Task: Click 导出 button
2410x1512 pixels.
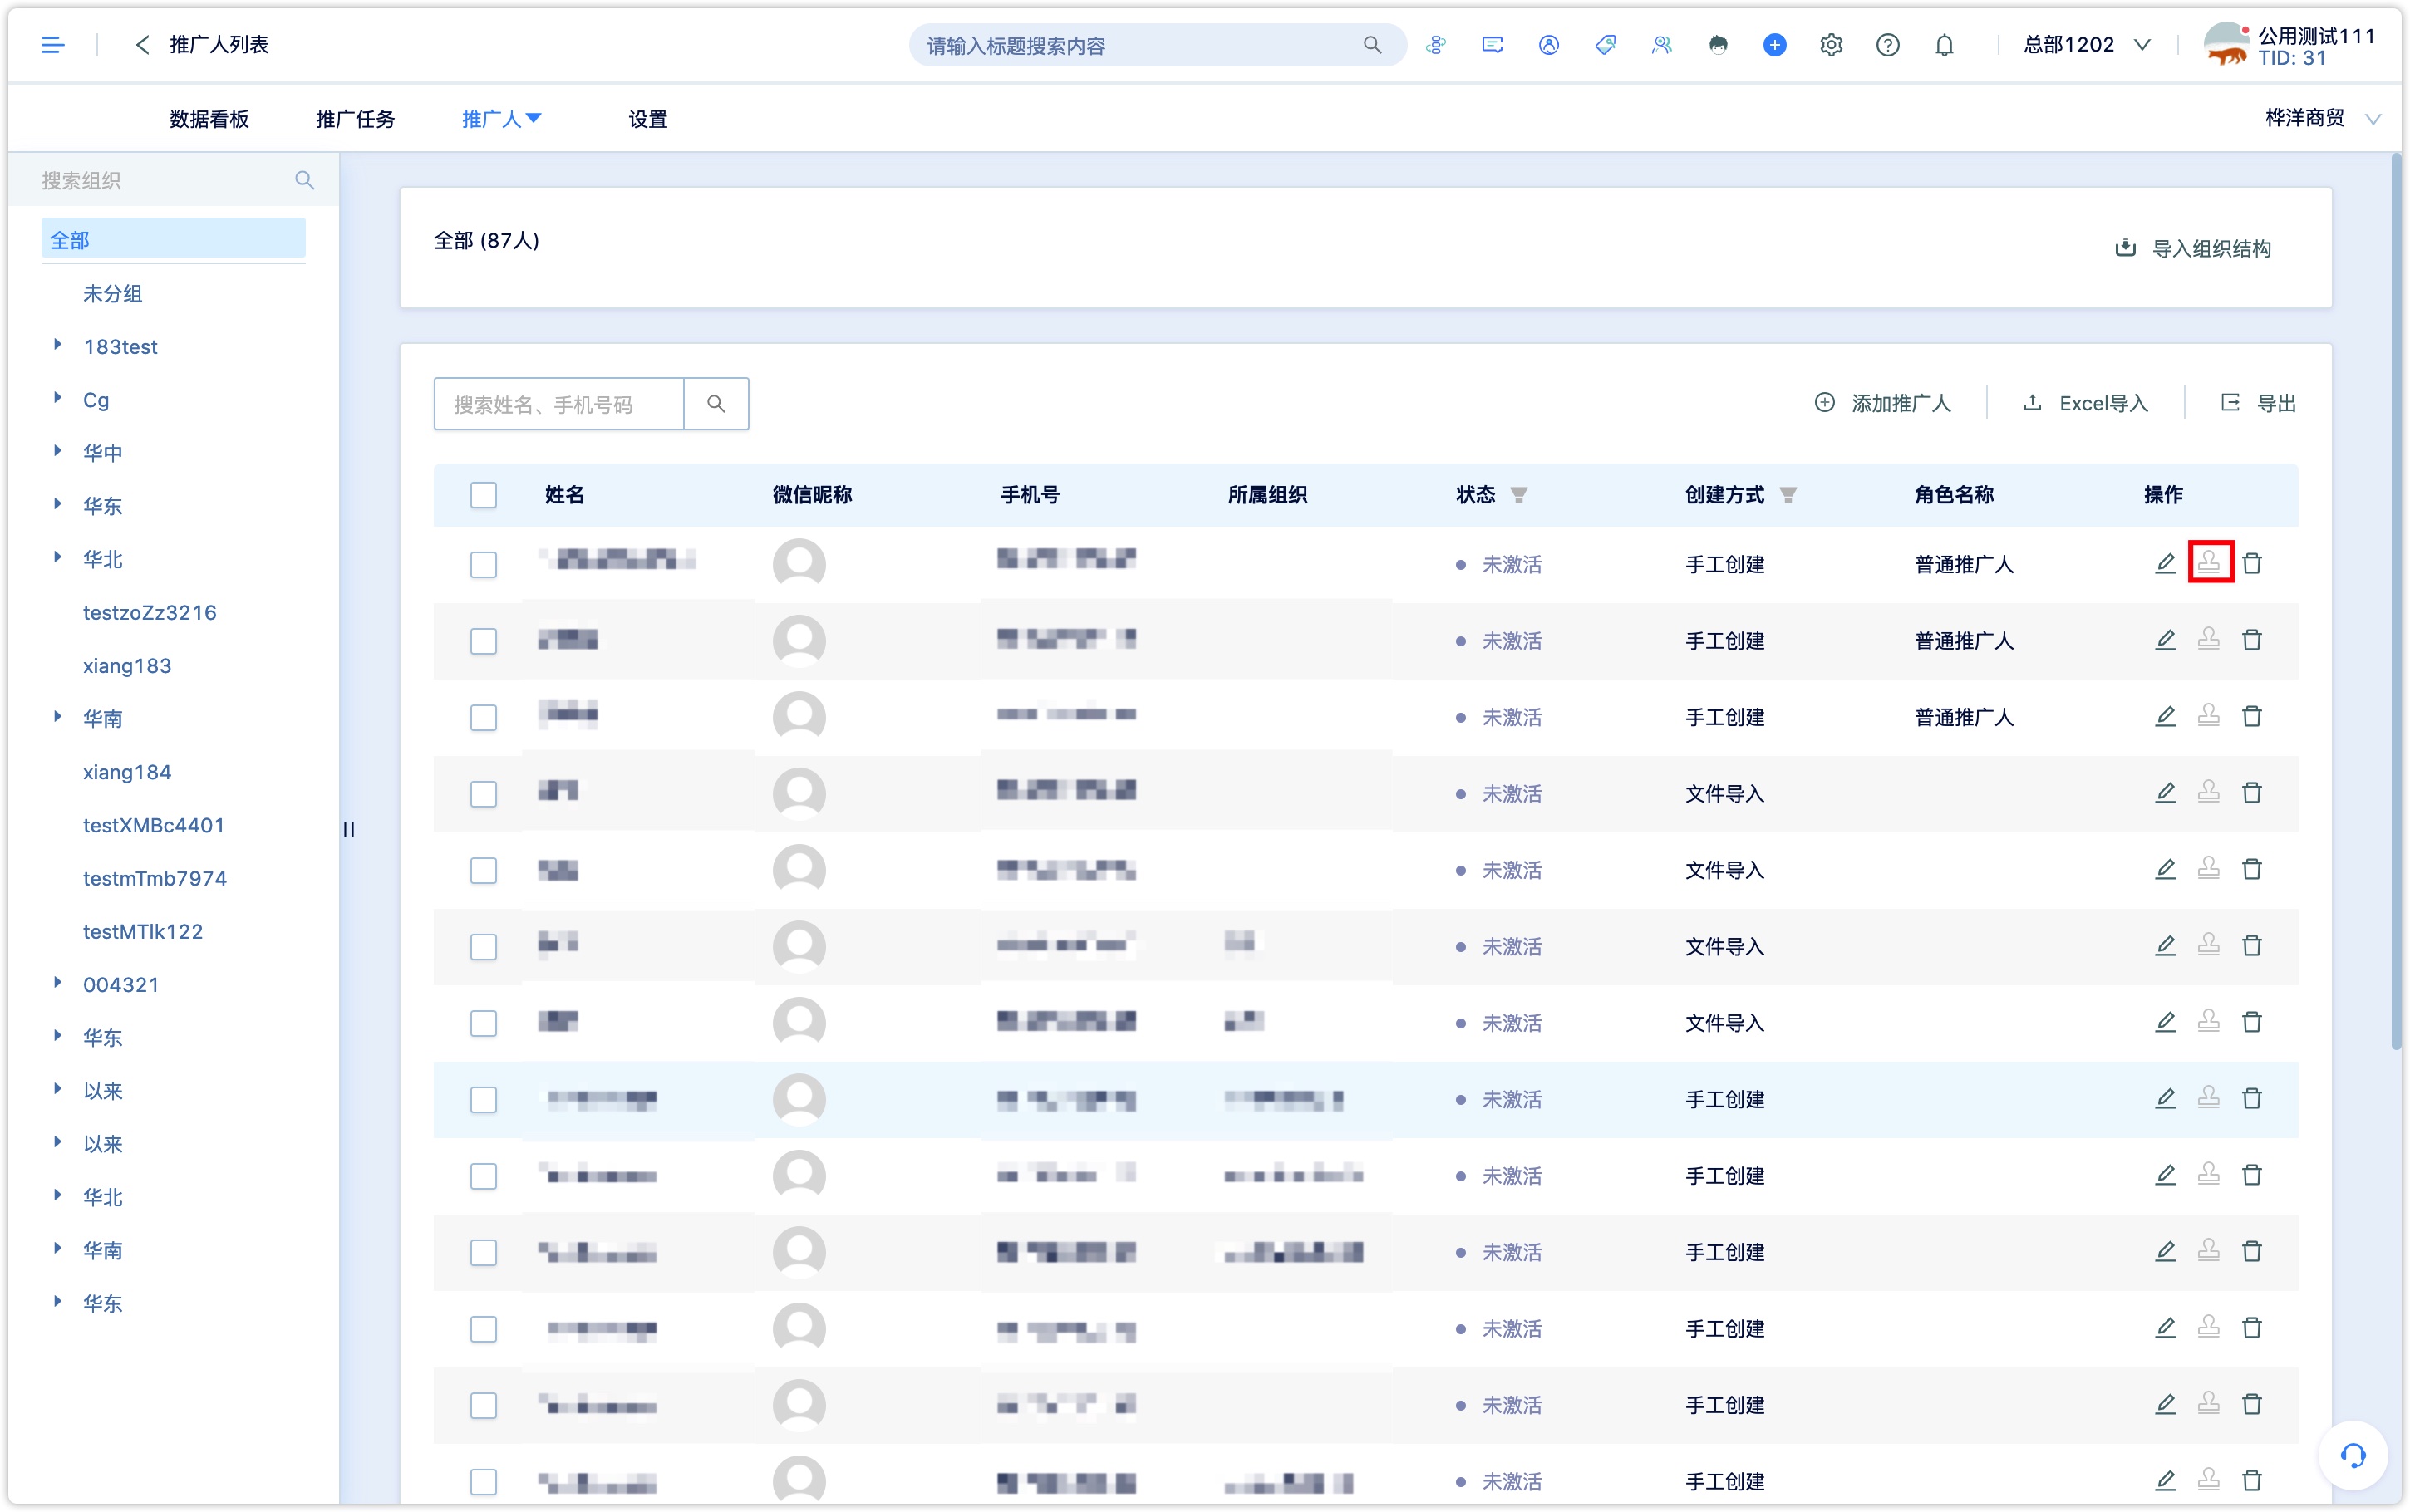Action: [x=2258, y=404]
